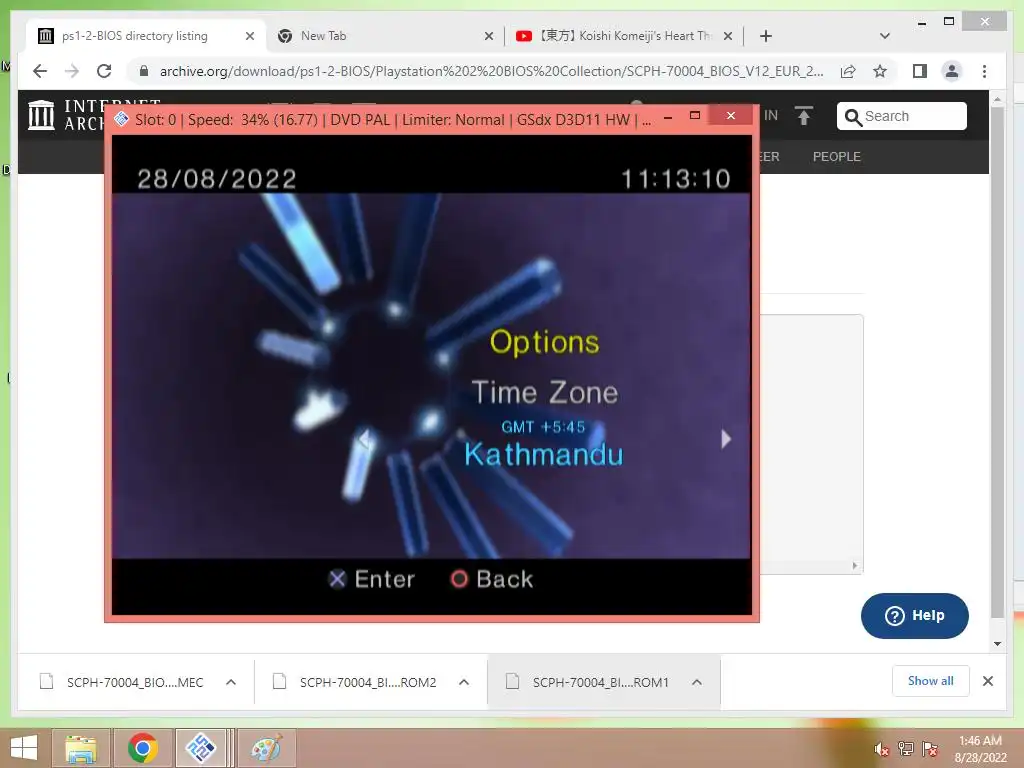
Task: Close the PCSX2 emulator window
Action: [x=731, y=116]
